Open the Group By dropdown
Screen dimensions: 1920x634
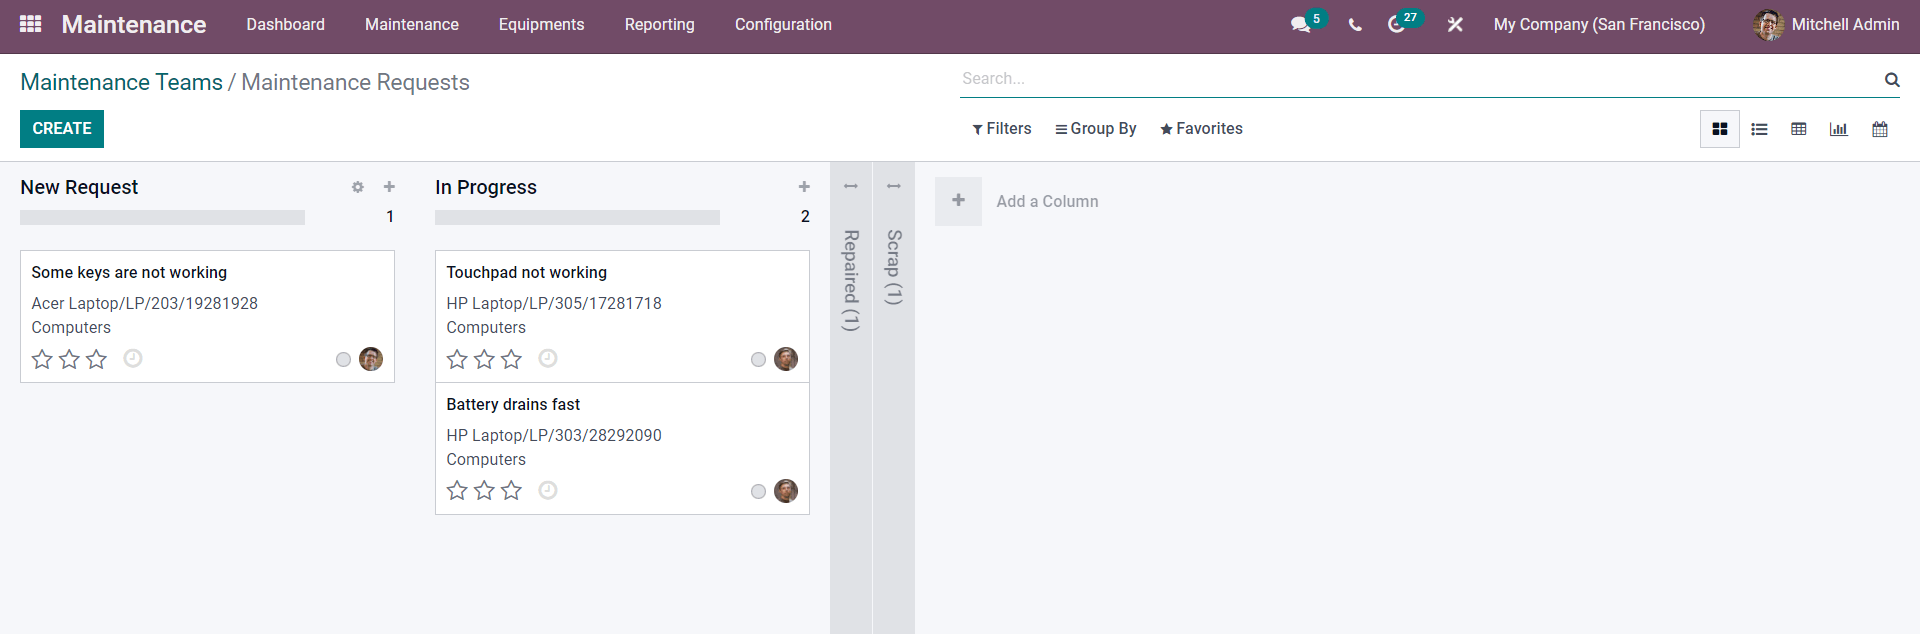click(1096, 129)
